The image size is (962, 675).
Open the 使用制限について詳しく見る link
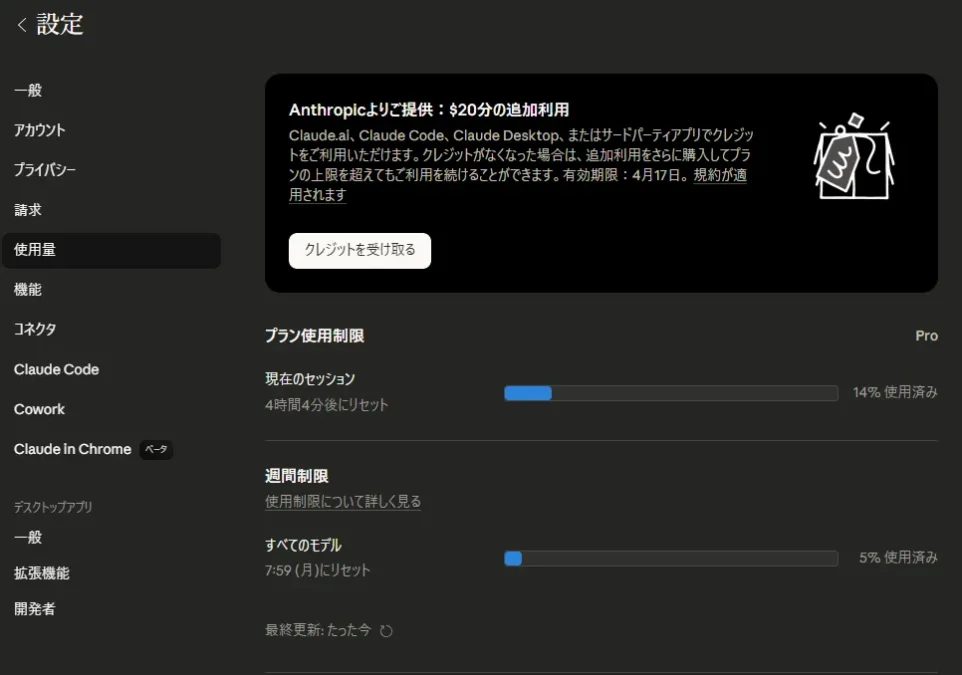tap(343, 501)
